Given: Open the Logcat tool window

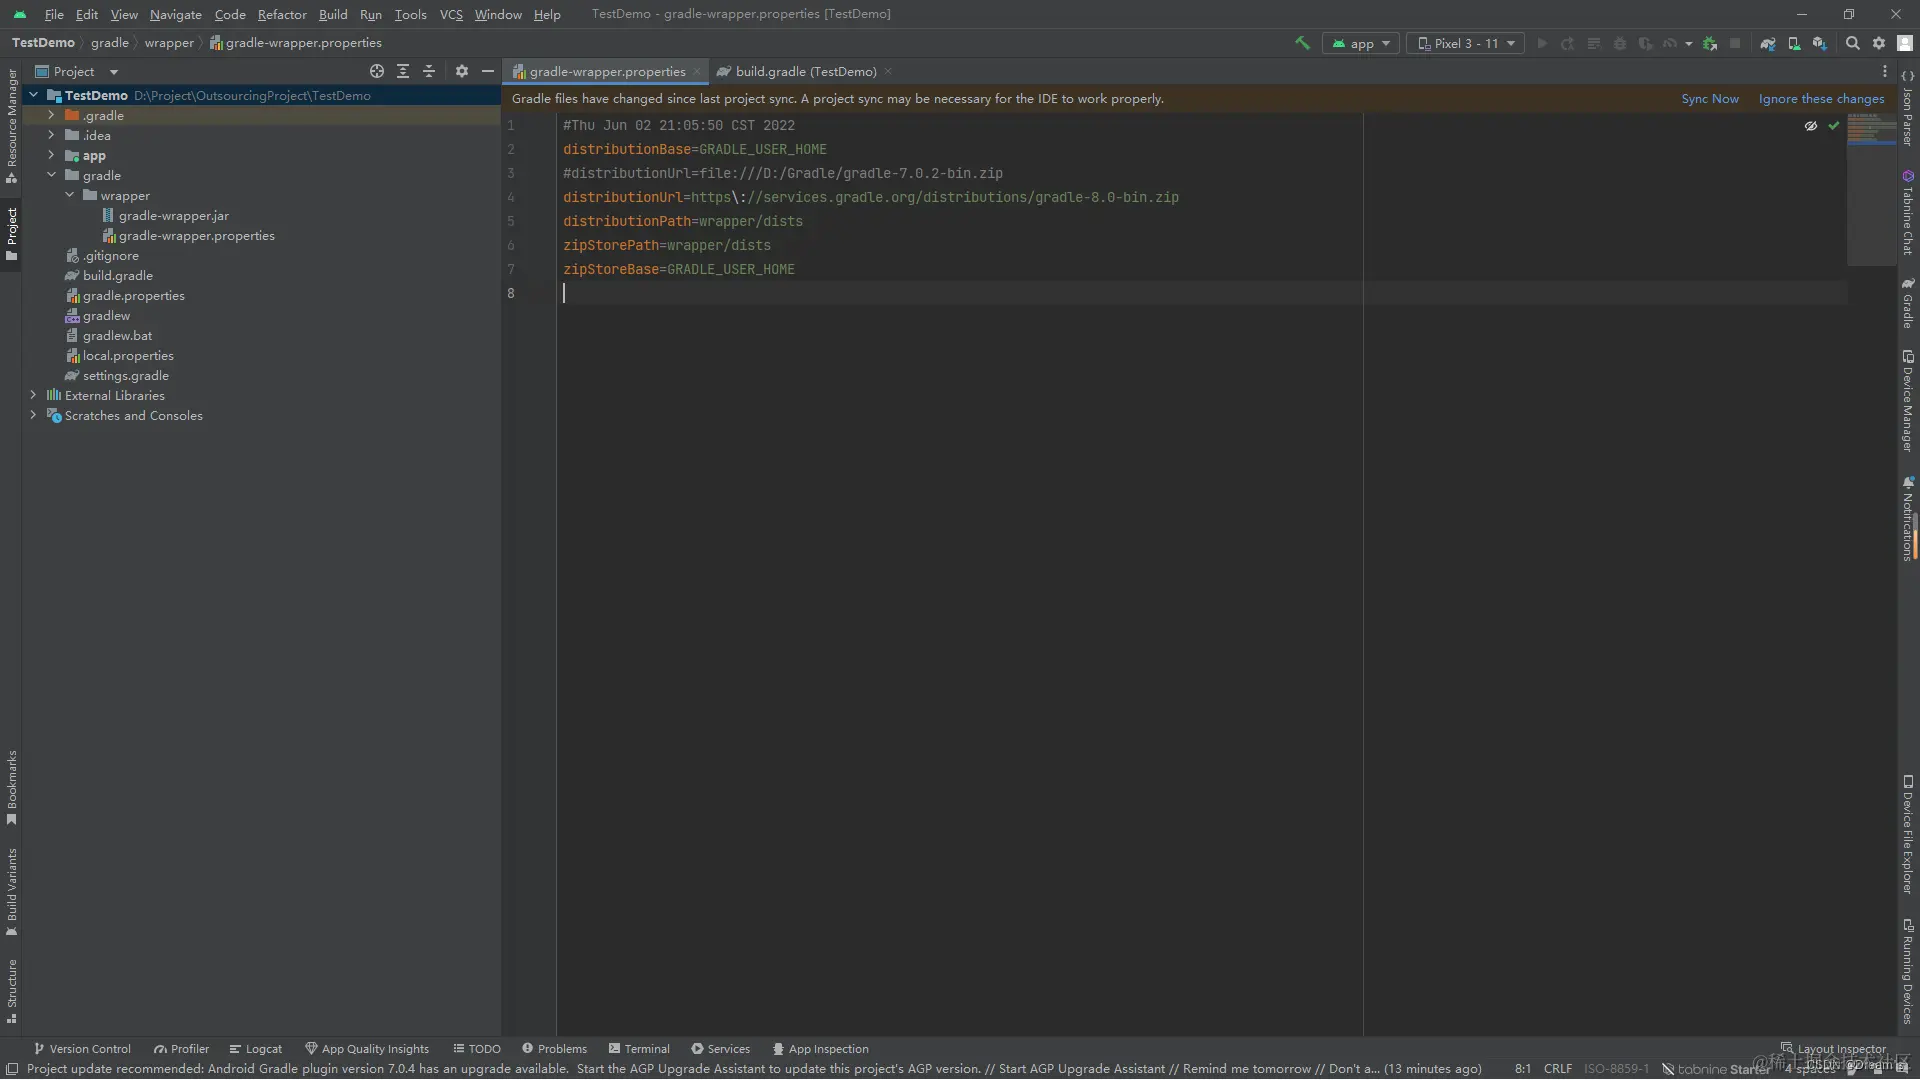Looking at the screenshot, I should point(255,1049).
